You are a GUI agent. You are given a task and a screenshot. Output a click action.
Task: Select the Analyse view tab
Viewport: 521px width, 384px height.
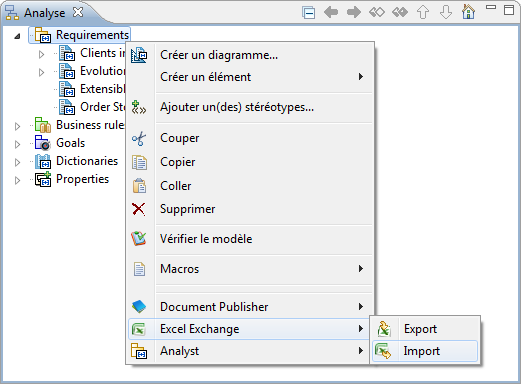point(44,13)
